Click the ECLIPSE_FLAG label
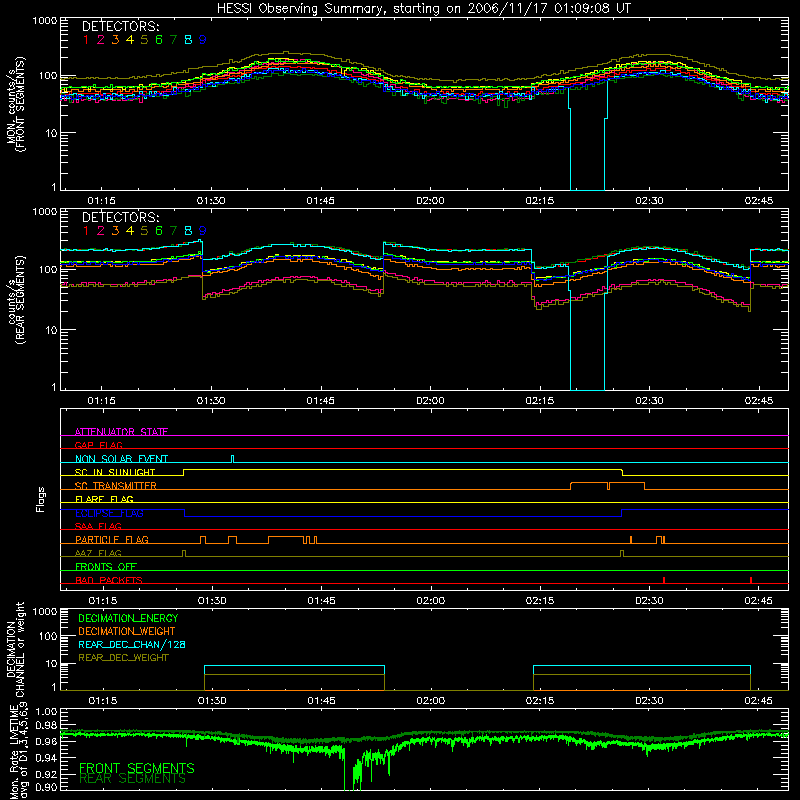This screenshot has width=800, height=800. tap(109, 513)
